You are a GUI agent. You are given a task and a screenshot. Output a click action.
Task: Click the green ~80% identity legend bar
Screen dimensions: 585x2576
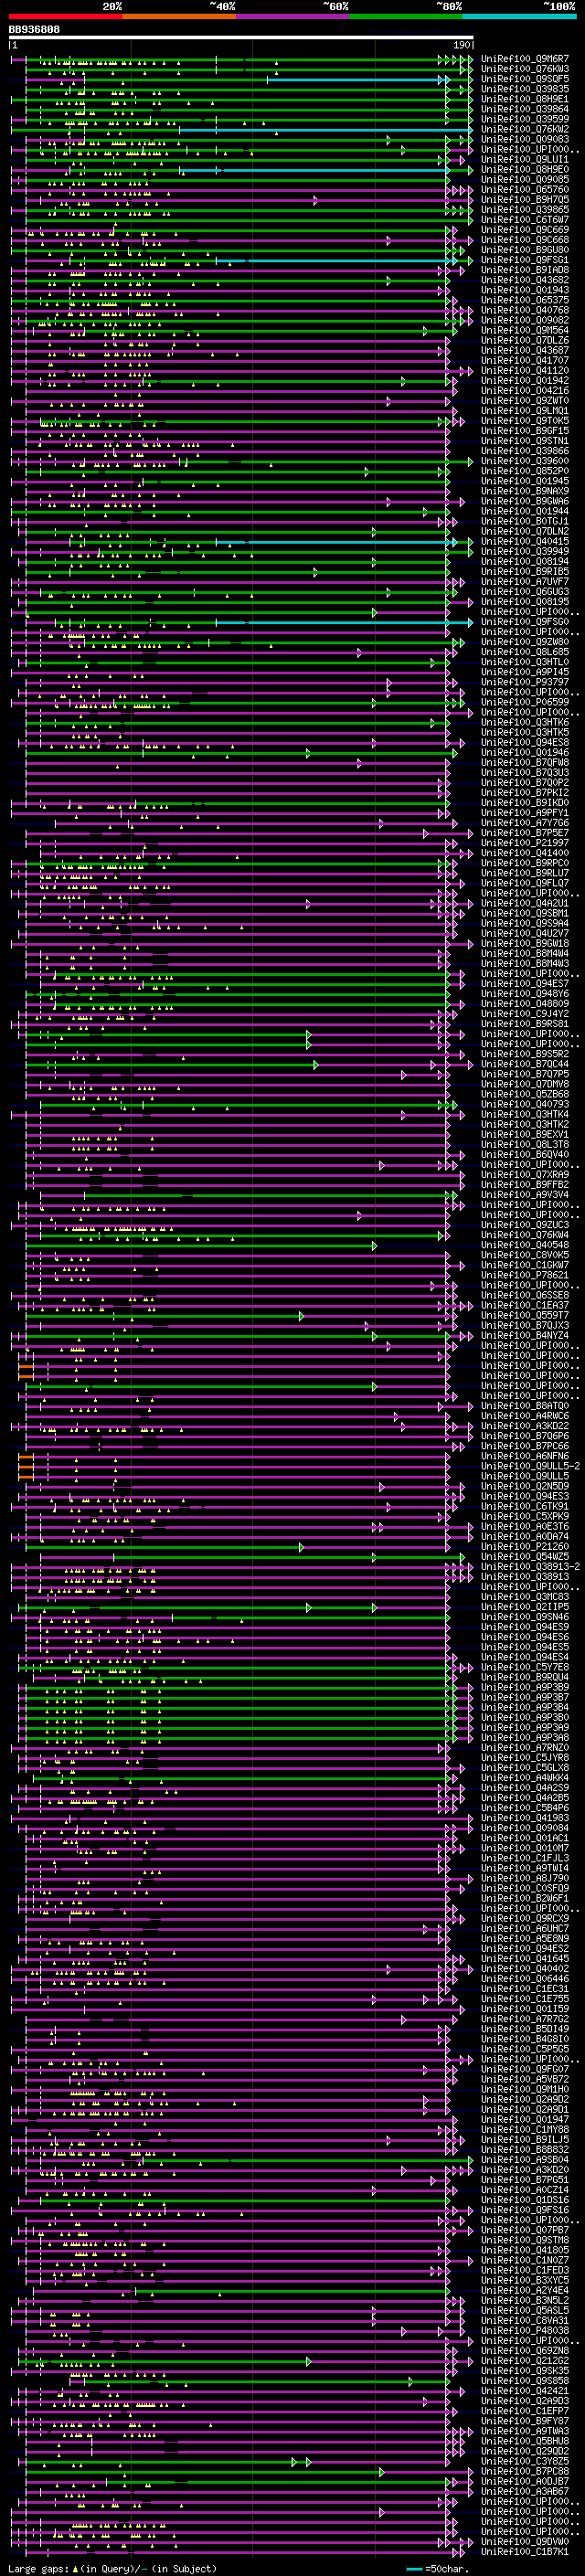click(406, 16)
